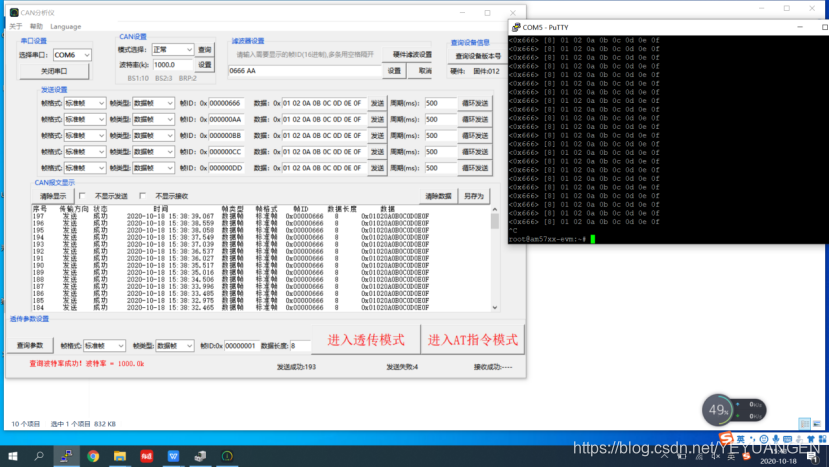Click the 49% memory usage floating widget
830x467 pixels.
(718, 409)
